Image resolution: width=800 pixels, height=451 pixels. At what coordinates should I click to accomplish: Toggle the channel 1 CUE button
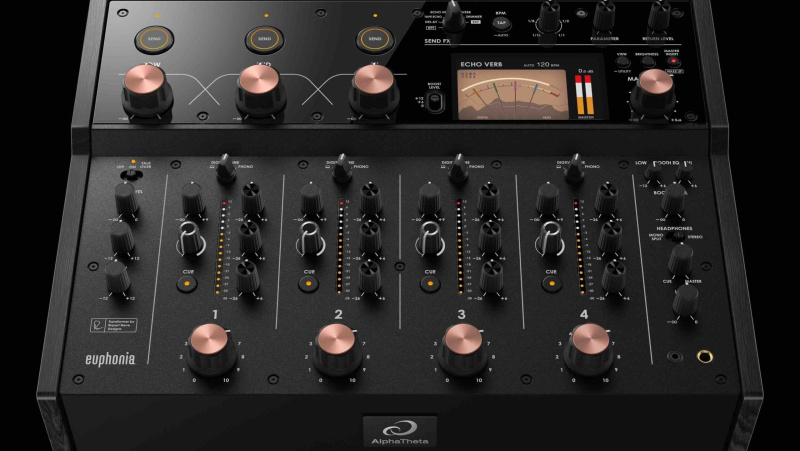pyautogui.click(x=187, y=283)
